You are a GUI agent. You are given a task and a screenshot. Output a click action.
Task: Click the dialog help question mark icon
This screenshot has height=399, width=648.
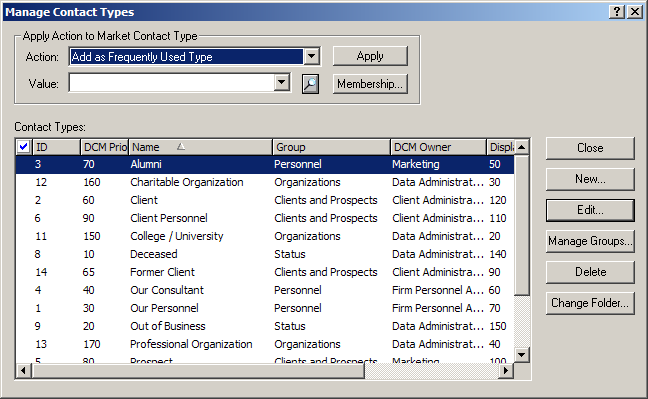pos(616,12)
